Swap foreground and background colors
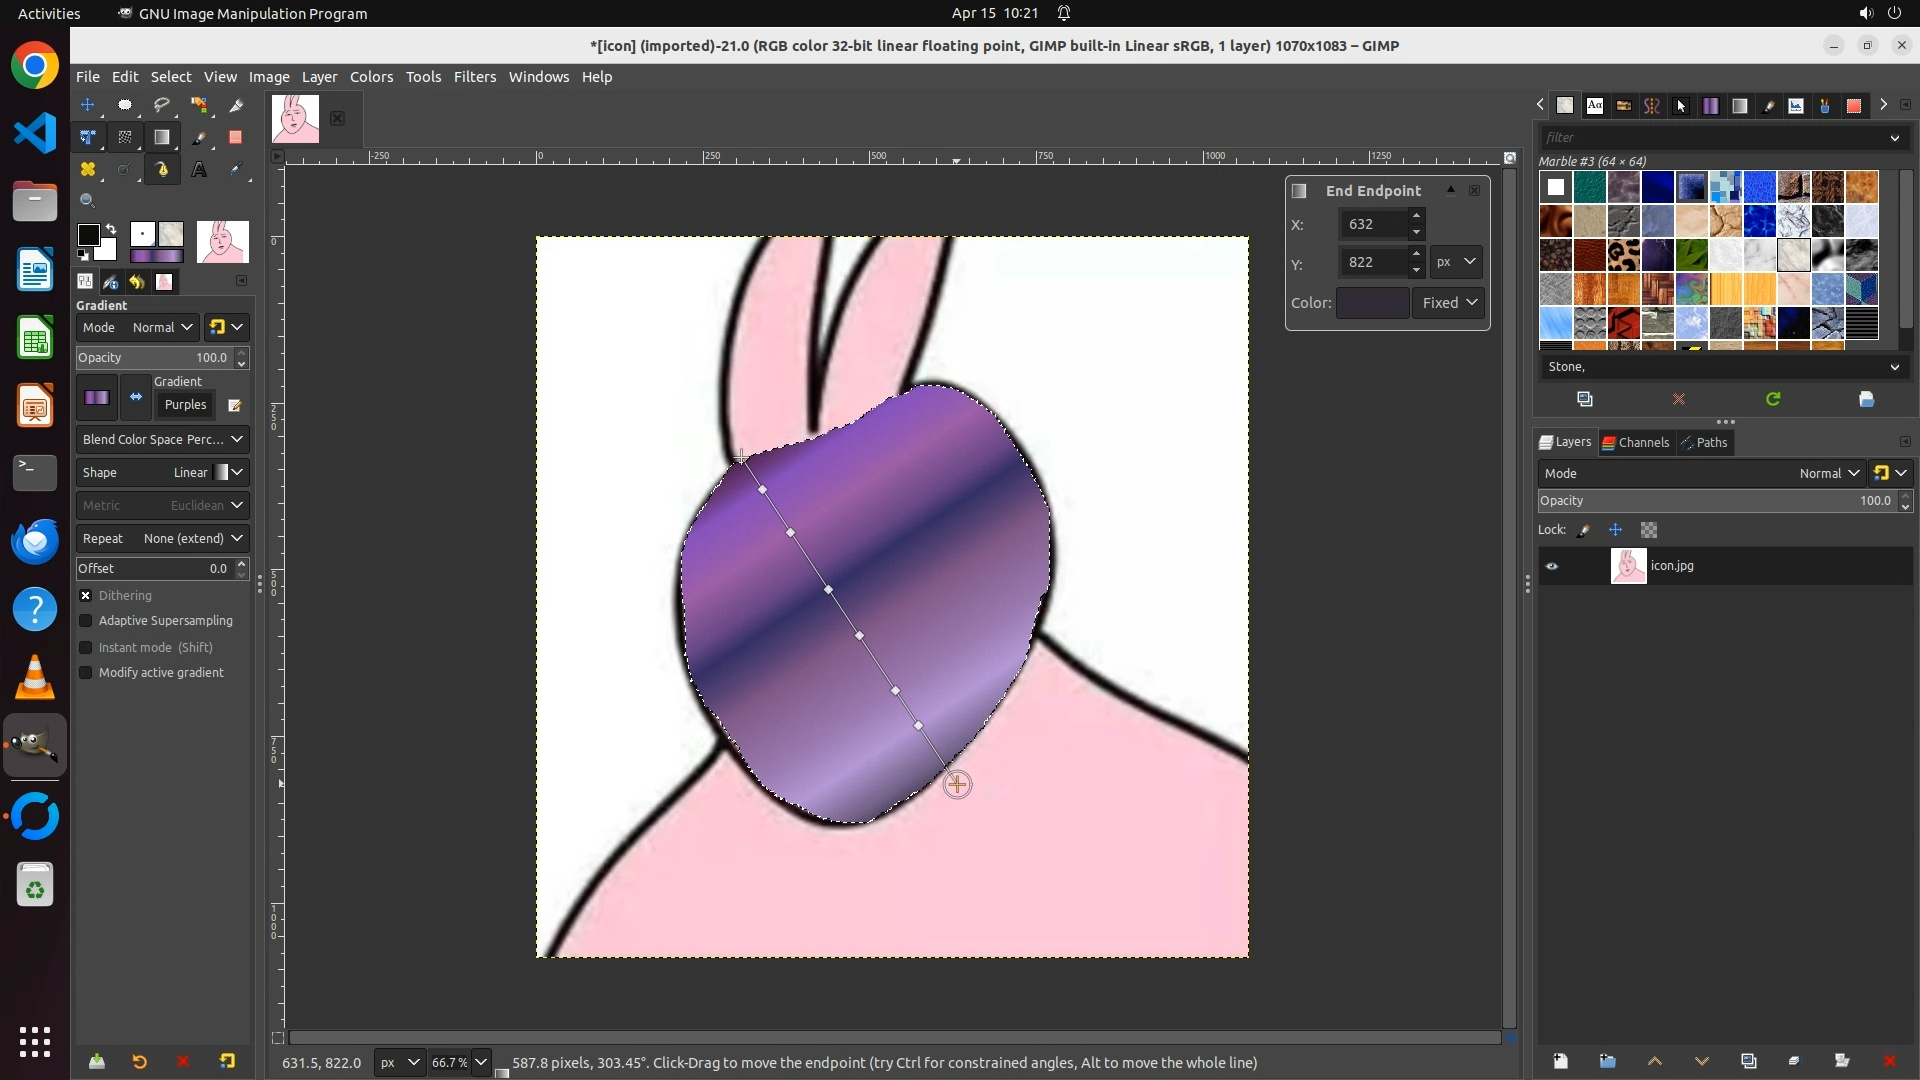The height and width of the screenshot is (1080, 1920). tap(111, 229)
